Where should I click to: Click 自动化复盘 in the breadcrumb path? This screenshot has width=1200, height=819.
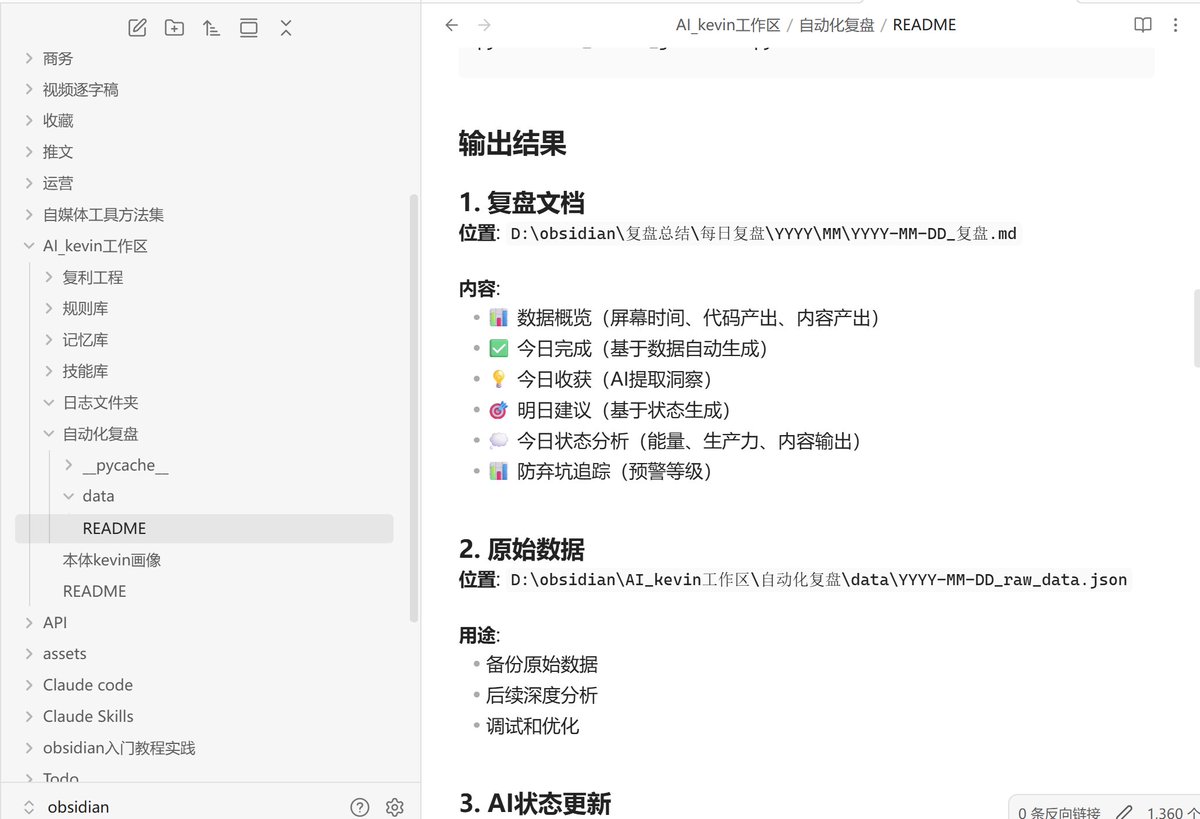tap(835, 25)
